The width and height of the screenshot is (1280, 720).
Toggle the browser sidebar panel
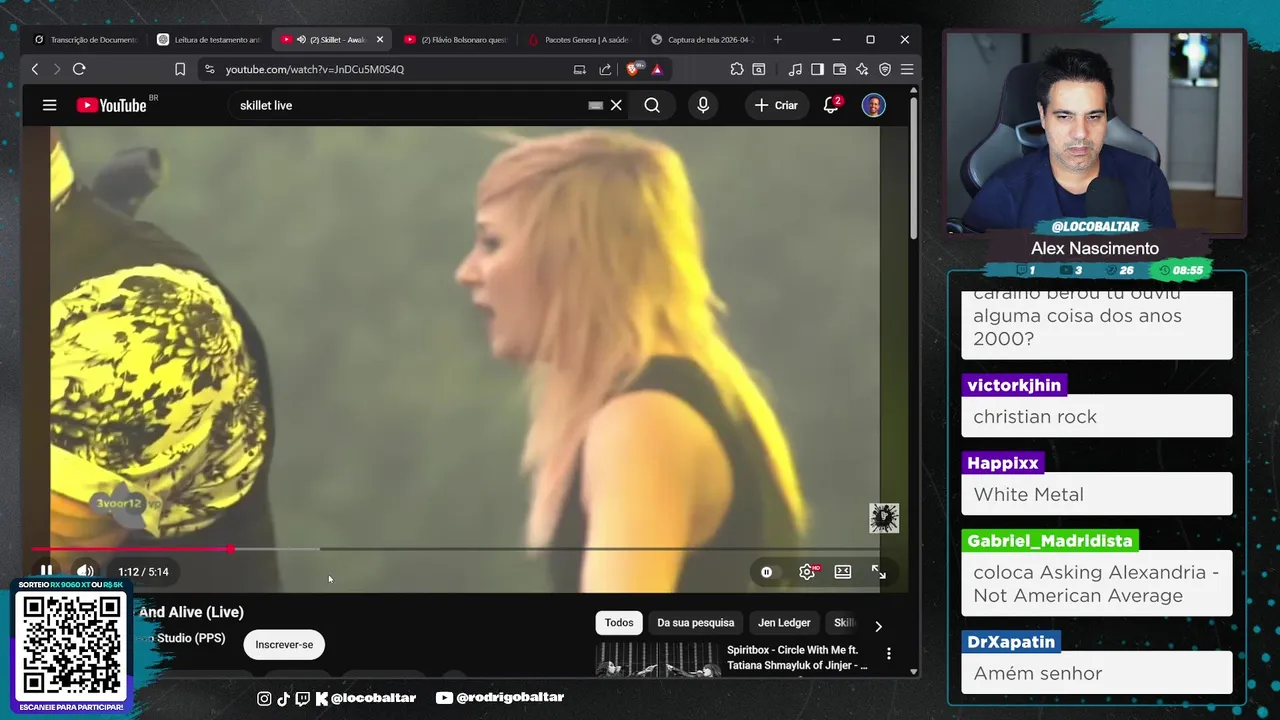click(817, 69)
